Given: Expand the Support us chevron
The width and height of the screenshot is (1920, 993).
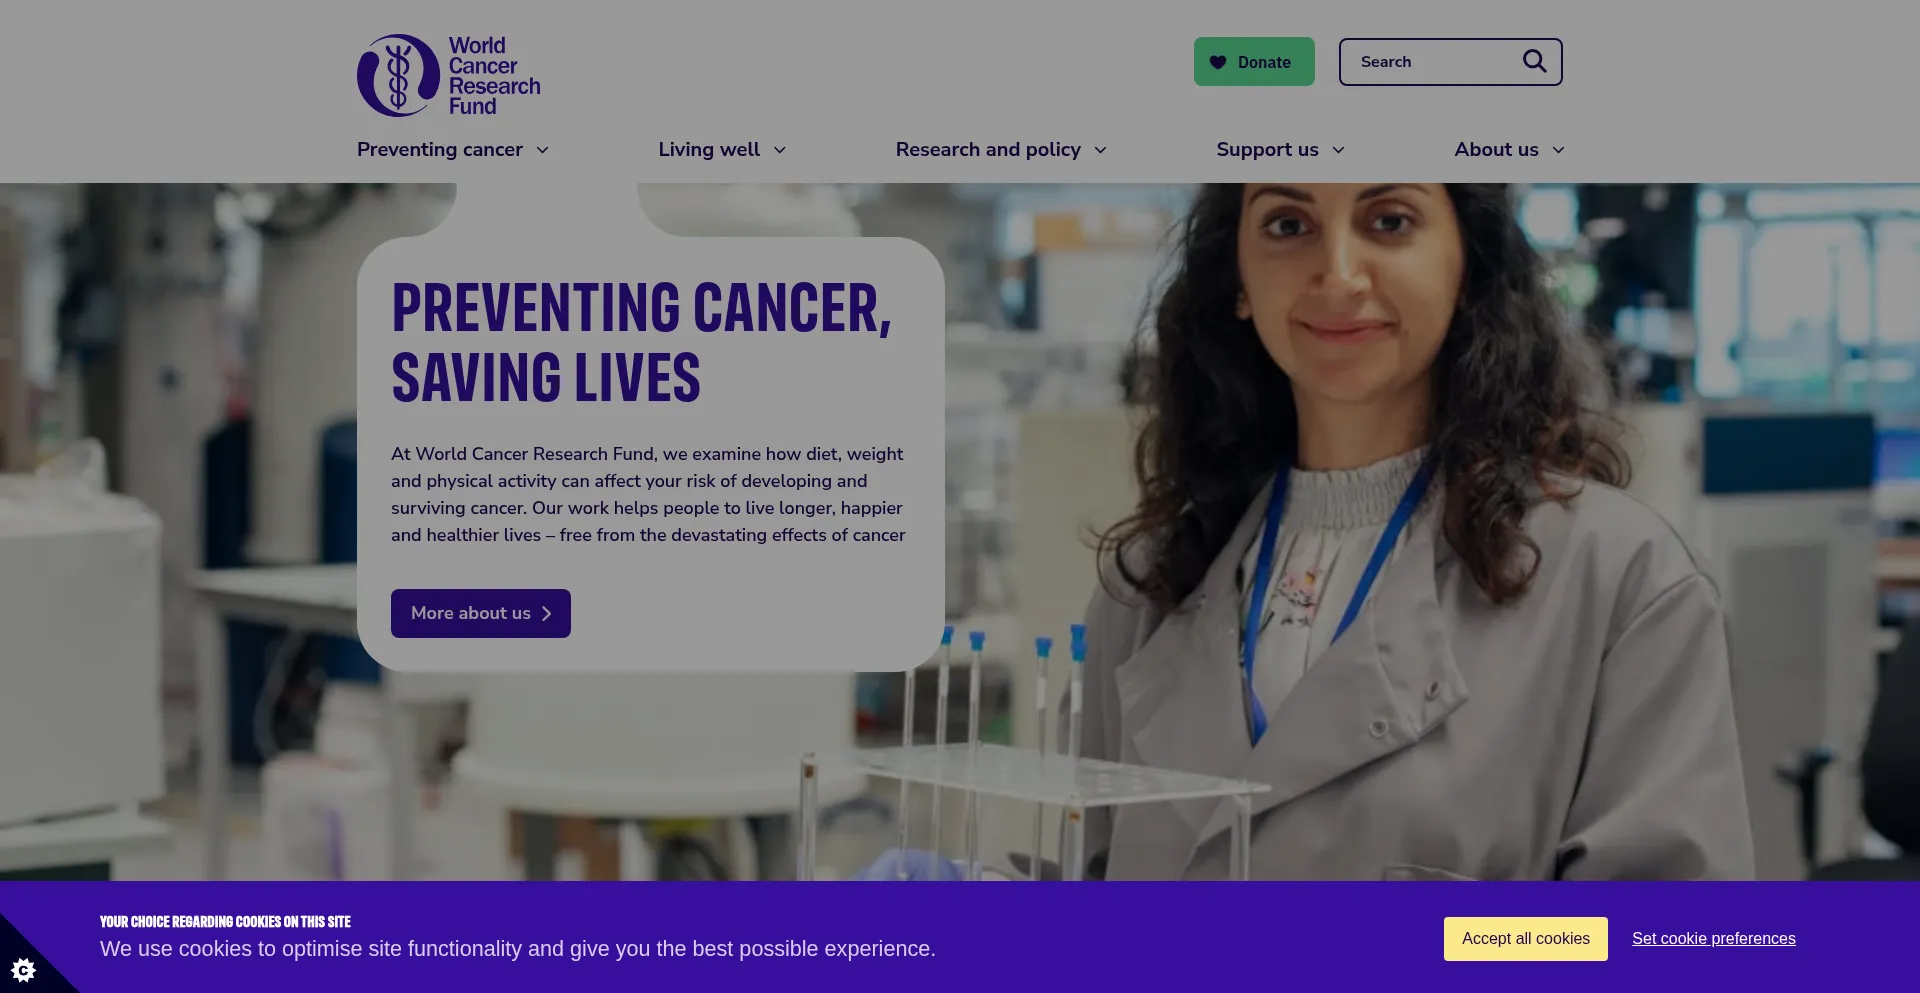Looking at the screenshot, I should click(1338, 150).
